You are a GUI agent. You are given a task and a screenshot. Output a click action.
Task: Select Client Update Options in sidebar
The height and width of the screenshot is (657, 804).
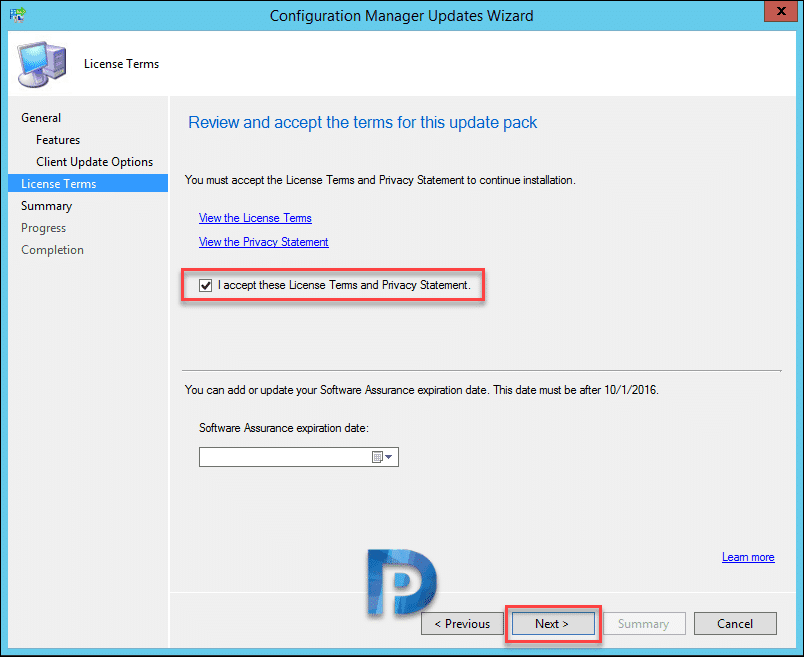[94, 162]
